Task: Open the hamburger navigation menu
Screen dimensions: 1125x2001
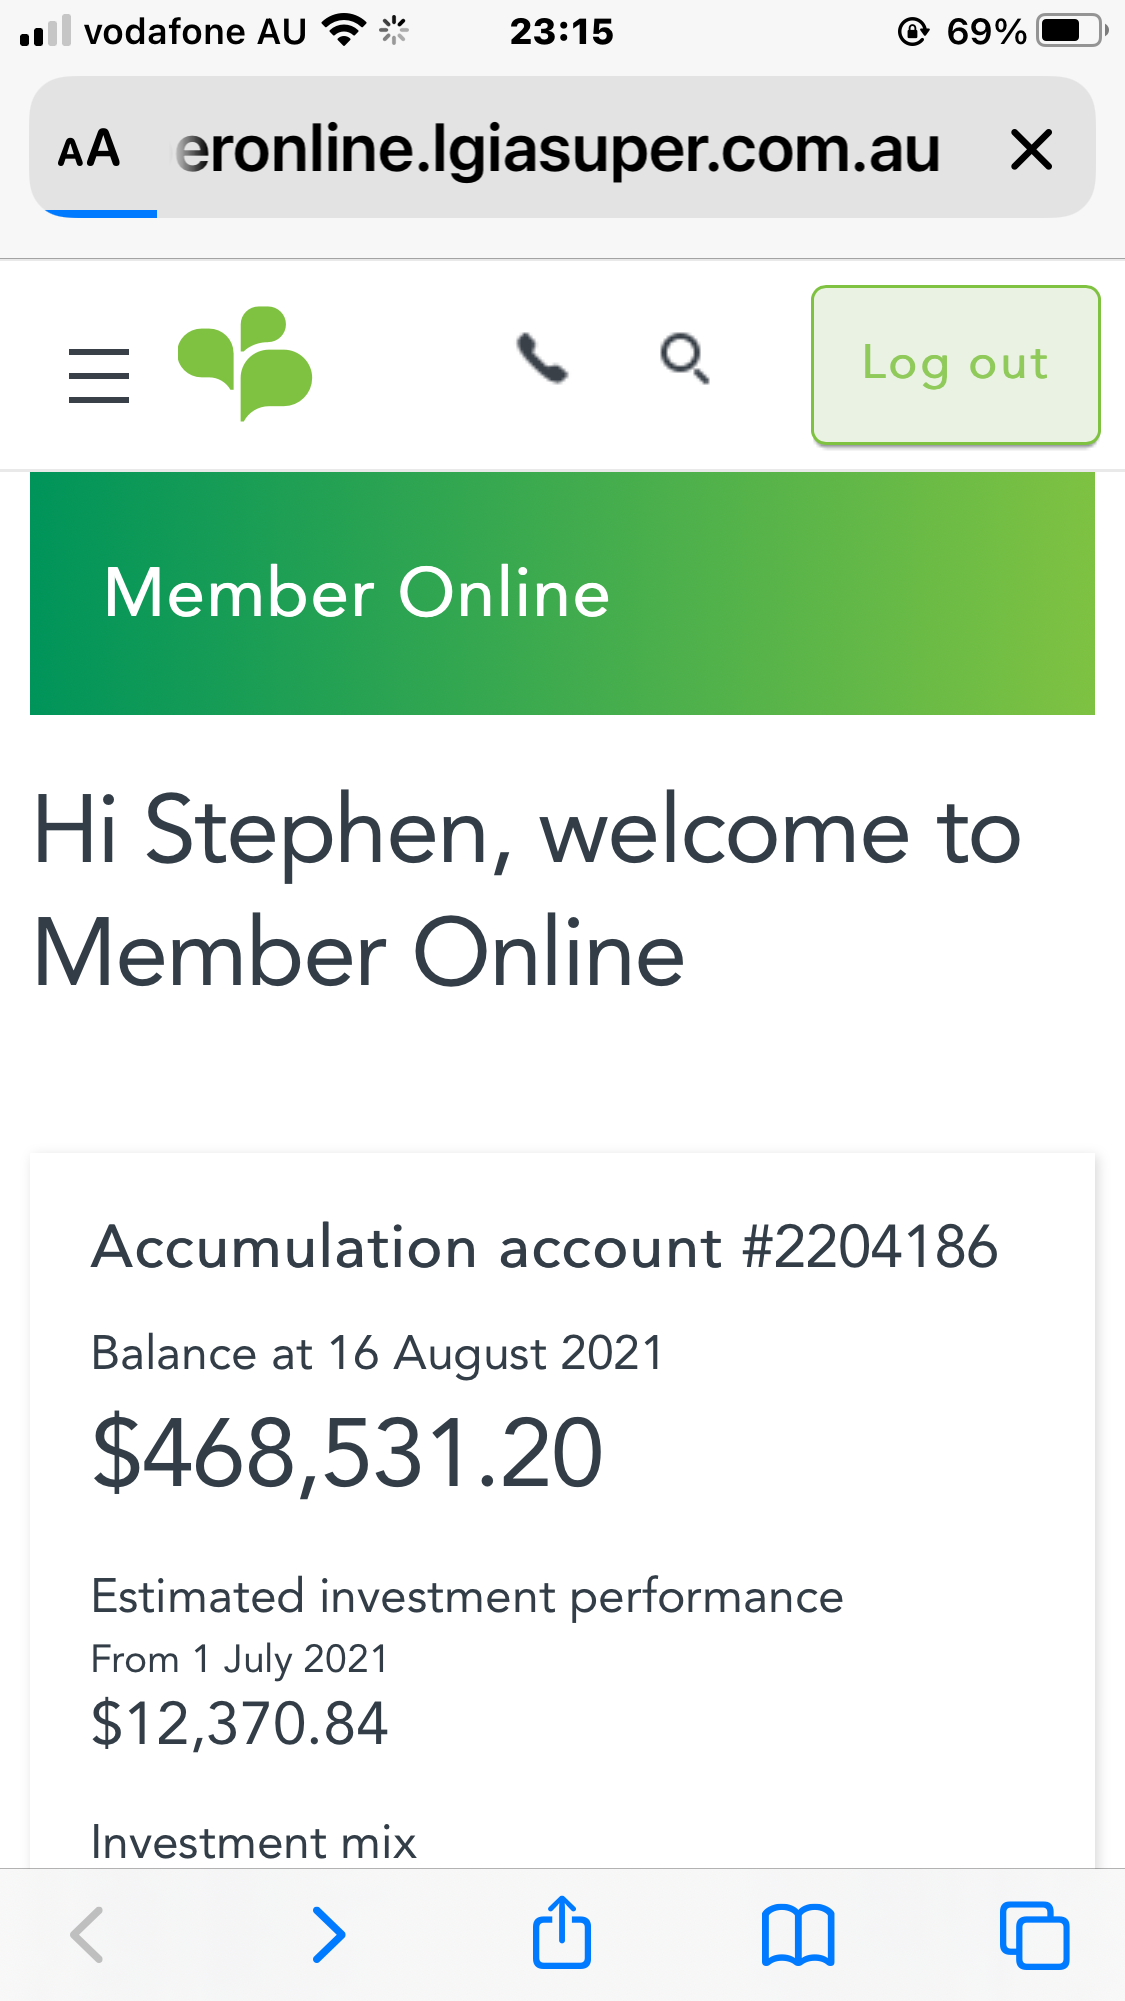Action: pos(98,375)
